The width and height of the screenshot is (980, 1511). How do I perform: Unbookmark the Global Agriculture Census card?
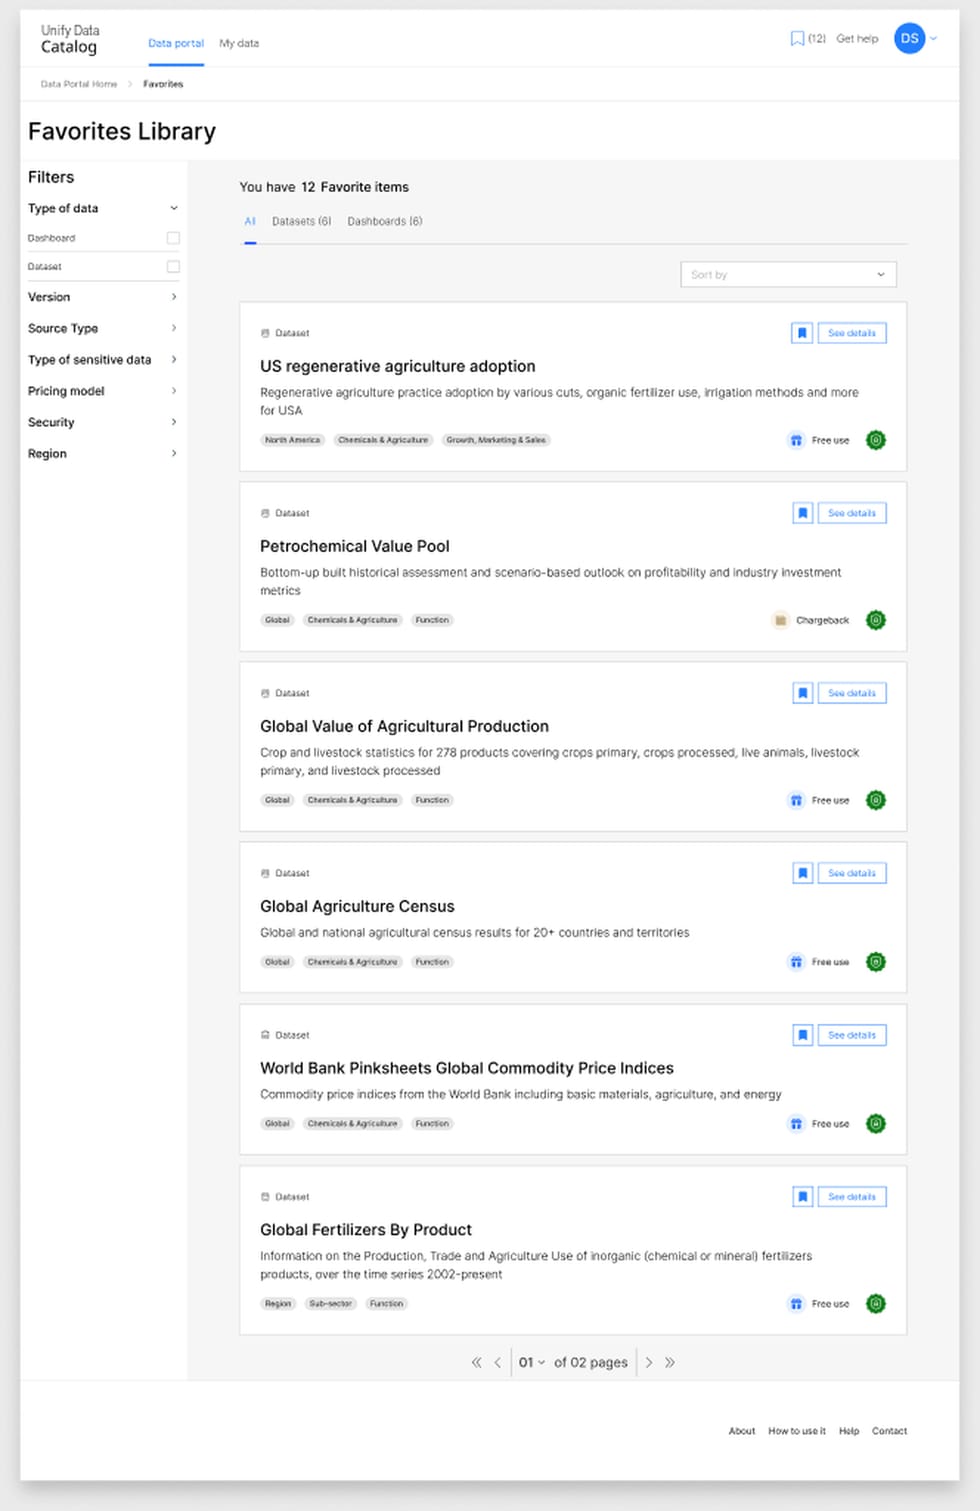tap(802, 873)
